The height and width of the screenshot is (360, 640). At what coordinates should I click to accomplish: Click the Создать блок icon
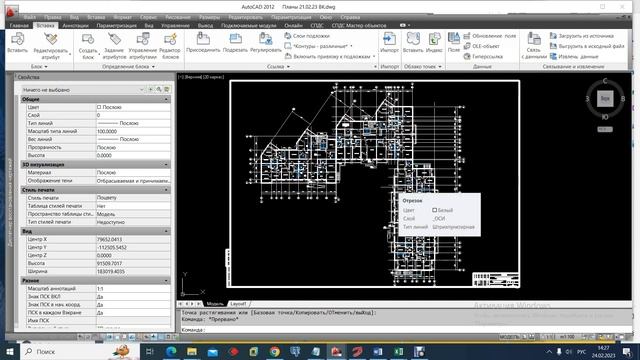[x=87, y=40]
